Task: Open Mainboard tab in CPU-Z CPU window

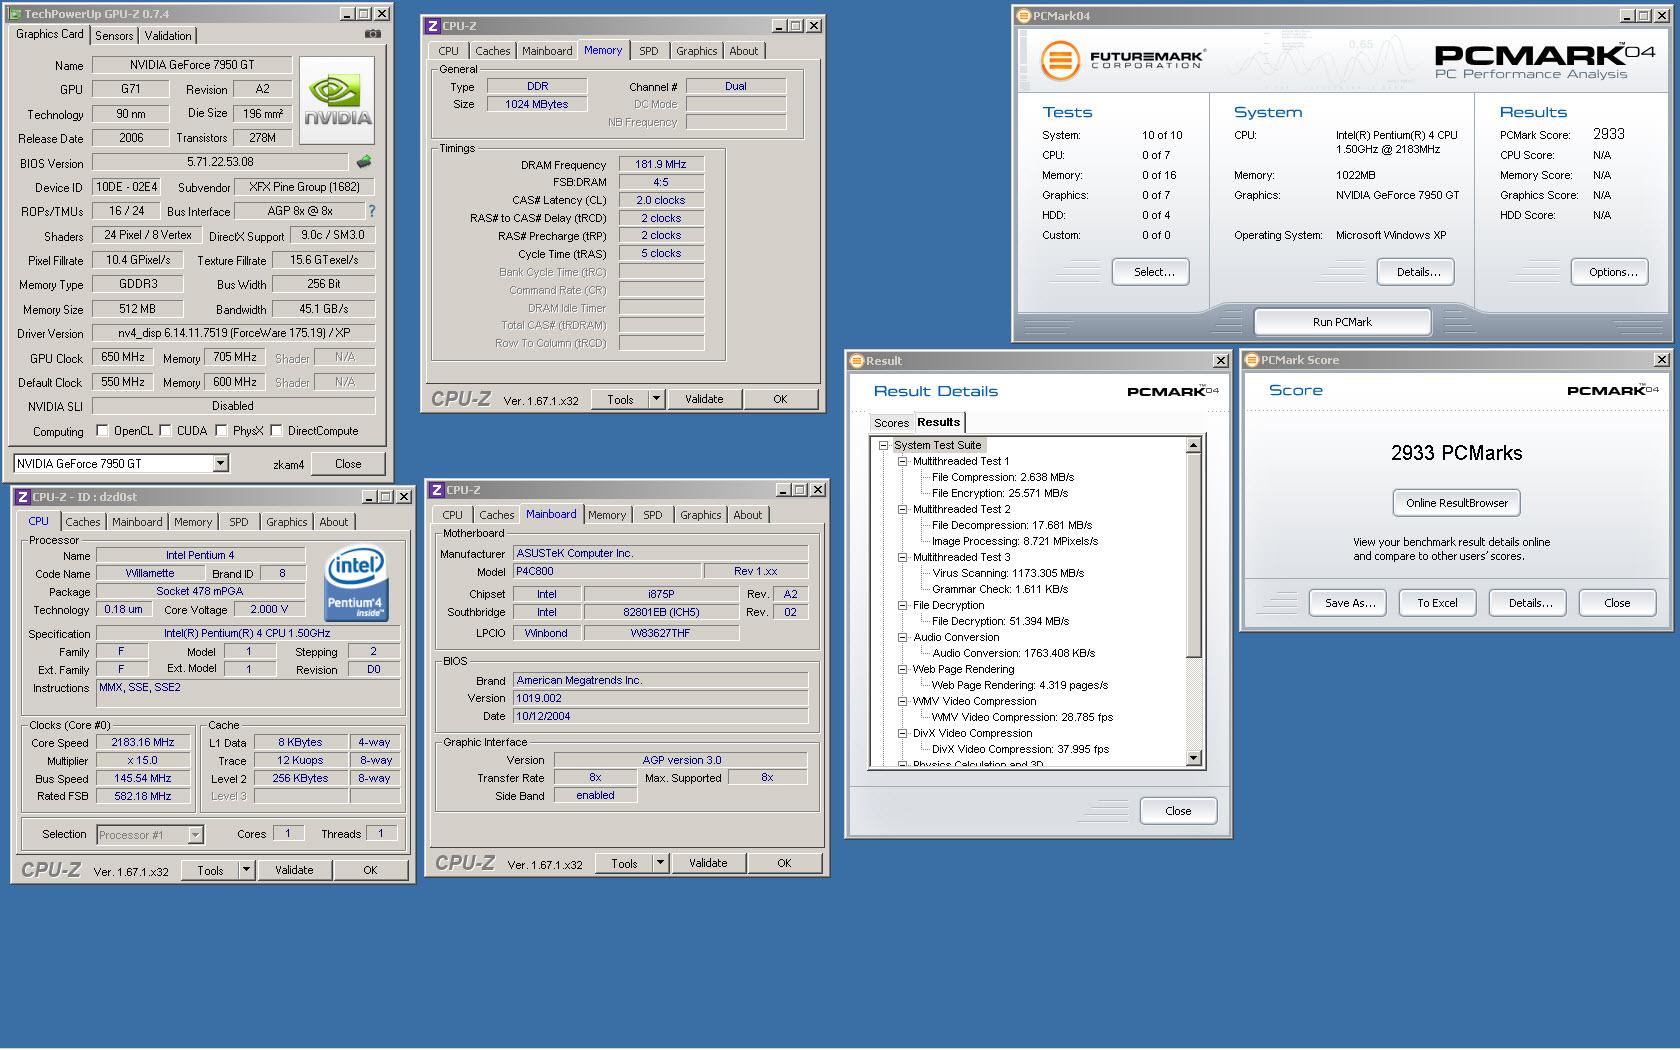Action: pos(137,522)
